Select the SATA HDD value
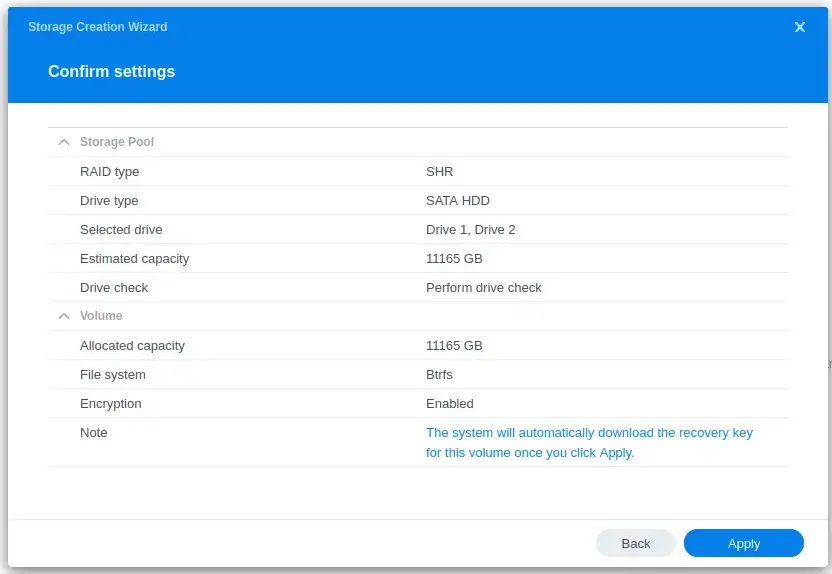832x574 pixels. 457,201
